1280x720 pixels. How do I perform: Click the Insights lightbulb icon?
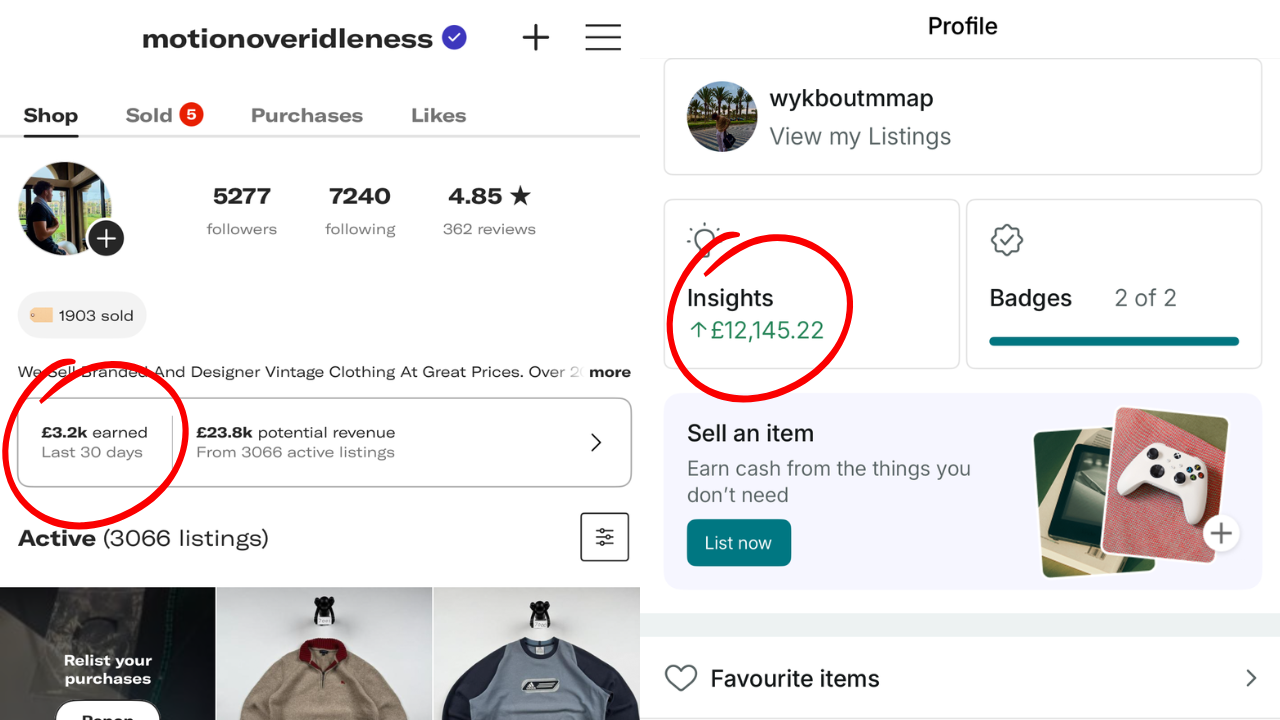(x=704, y=242)
